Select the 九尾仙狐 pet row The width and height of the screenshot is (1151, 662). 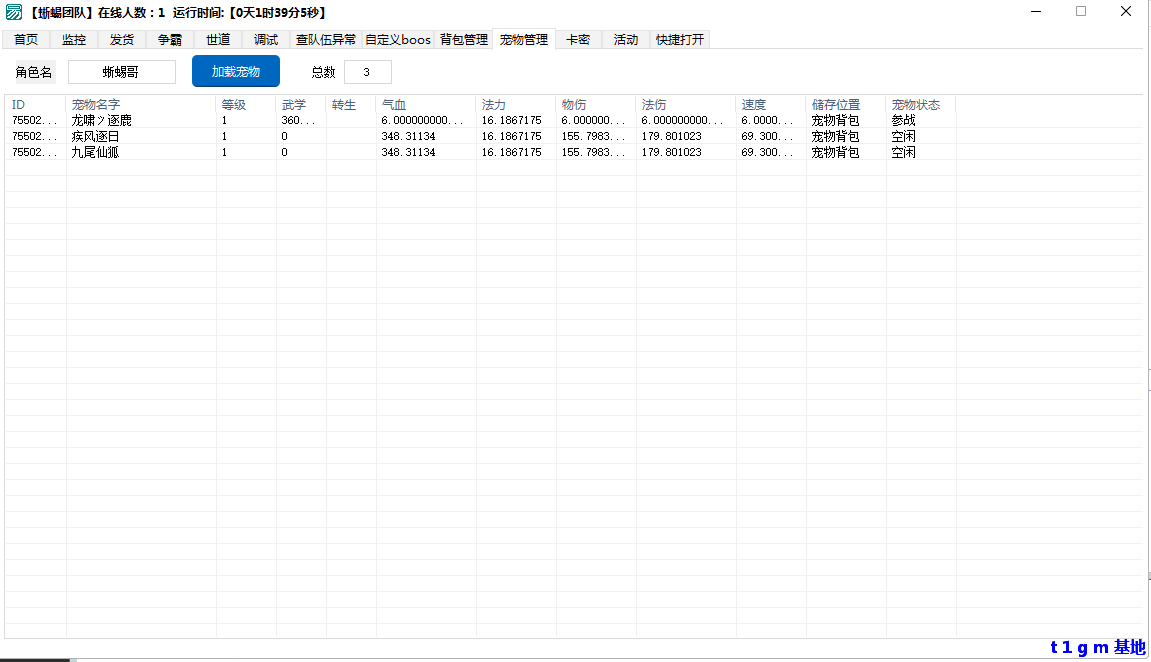click(95, 152)
